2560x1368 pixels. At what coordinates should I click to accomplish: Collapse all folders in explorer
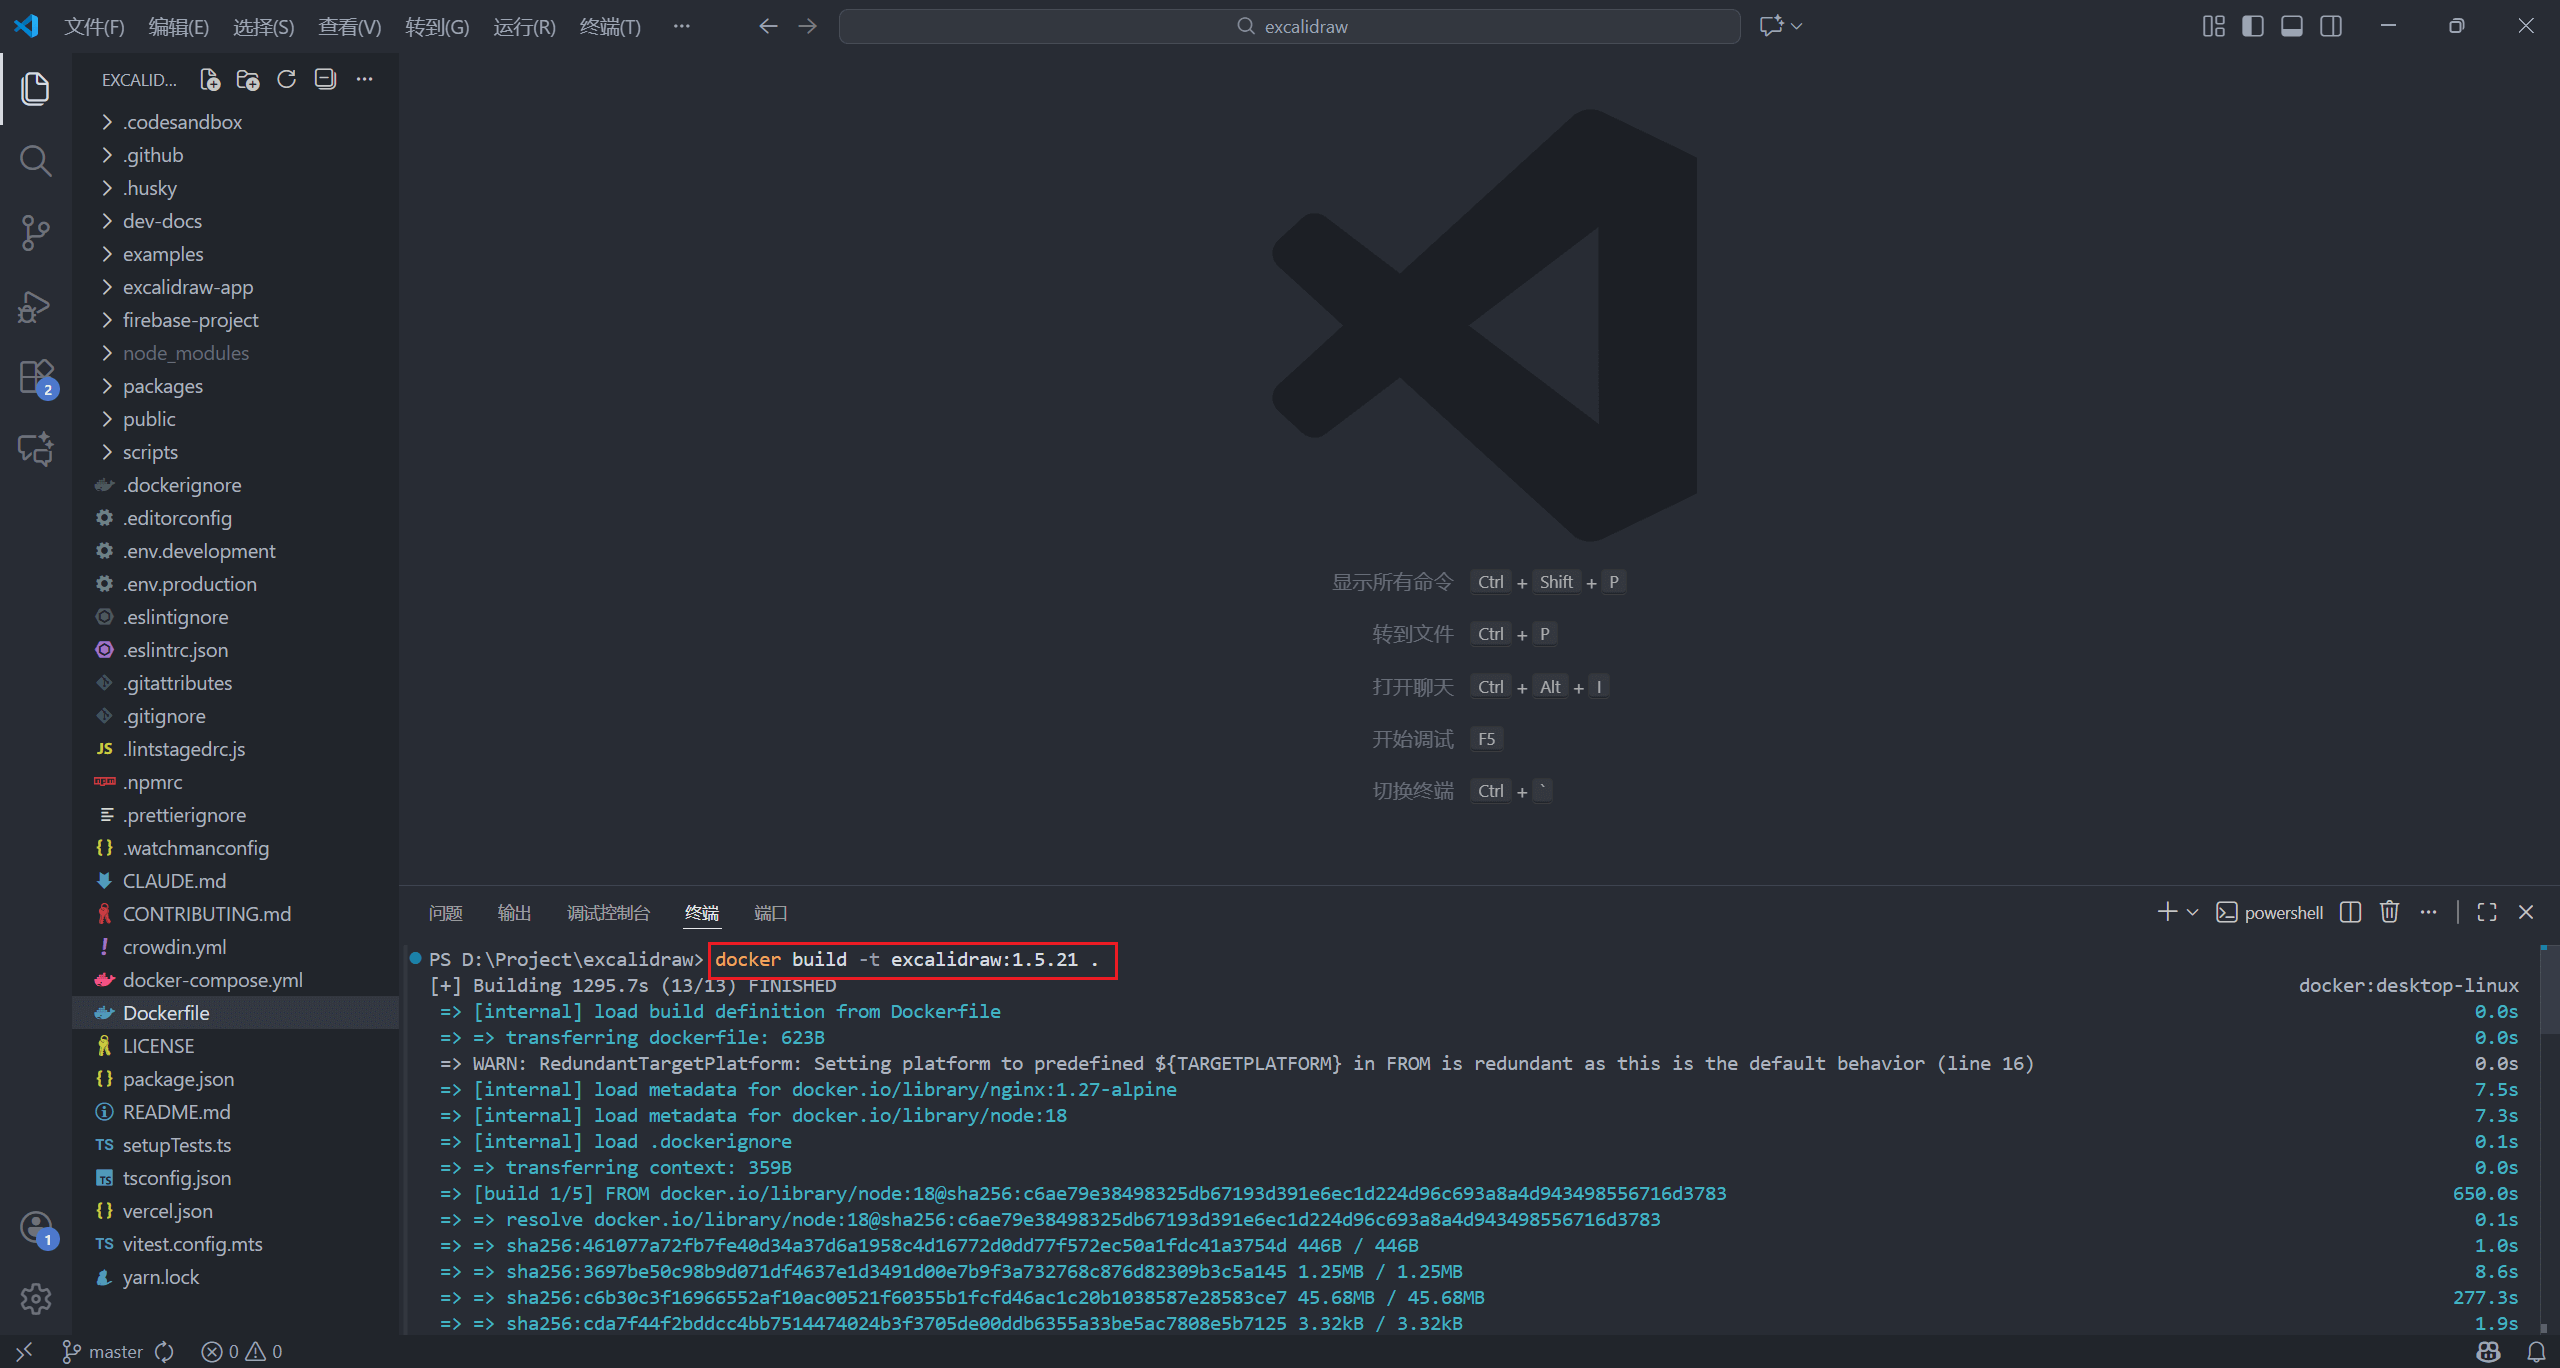pyautogui.click(x=325, y=79)
